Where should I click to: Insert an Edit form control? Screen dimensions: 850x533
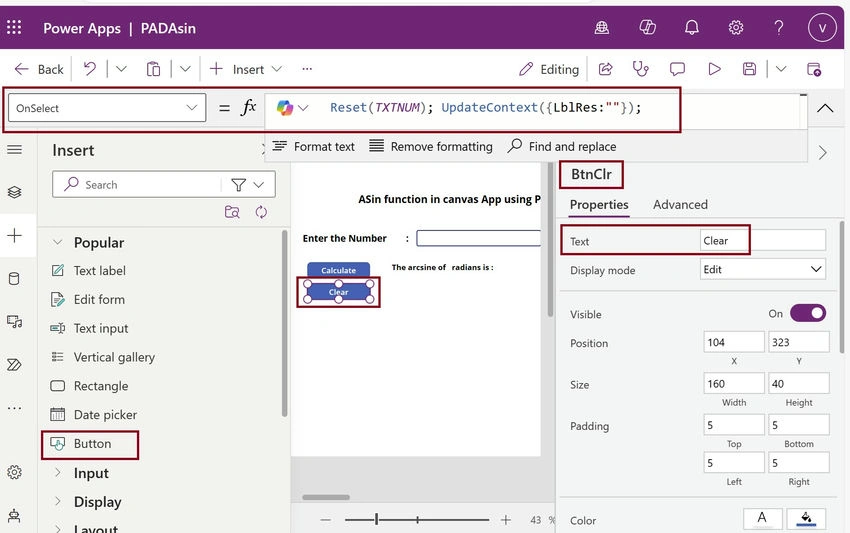[87, 299]
